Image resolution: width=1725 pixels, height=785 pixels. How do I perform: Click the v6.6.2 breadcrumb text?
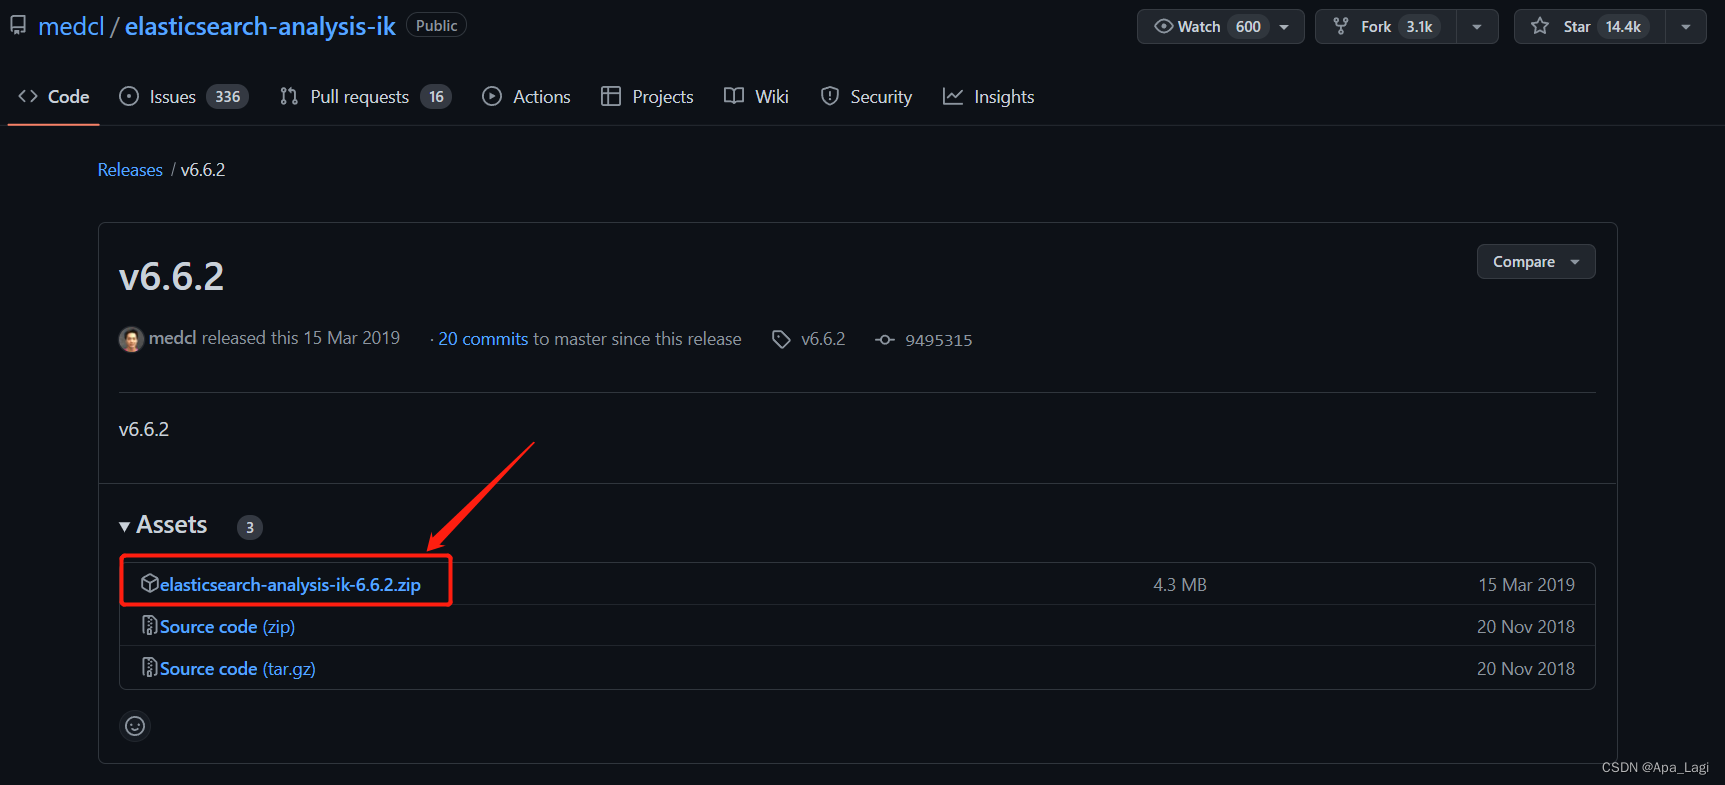coord(203,170)
